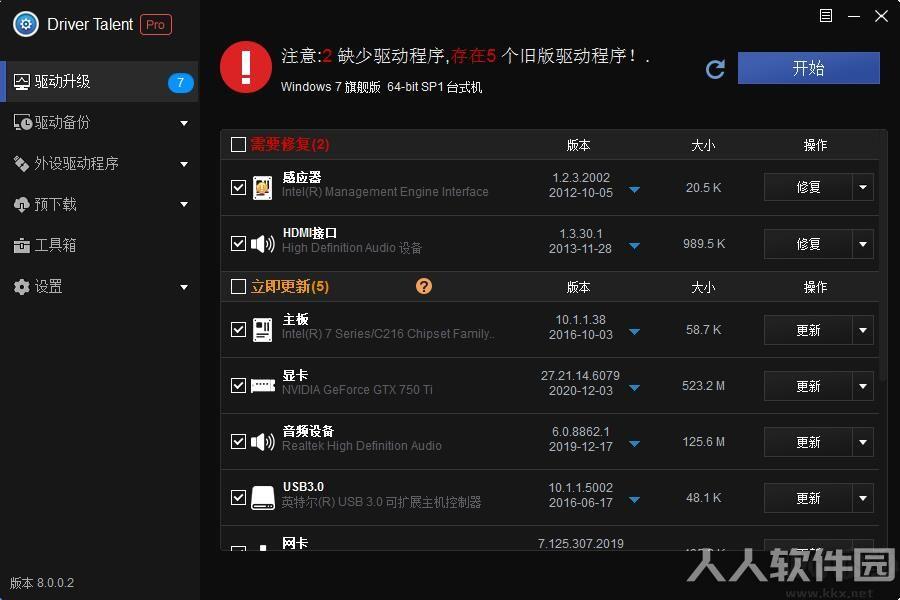
Task: Click the blue badge showing 7
Action: click(x=180, y=83)
